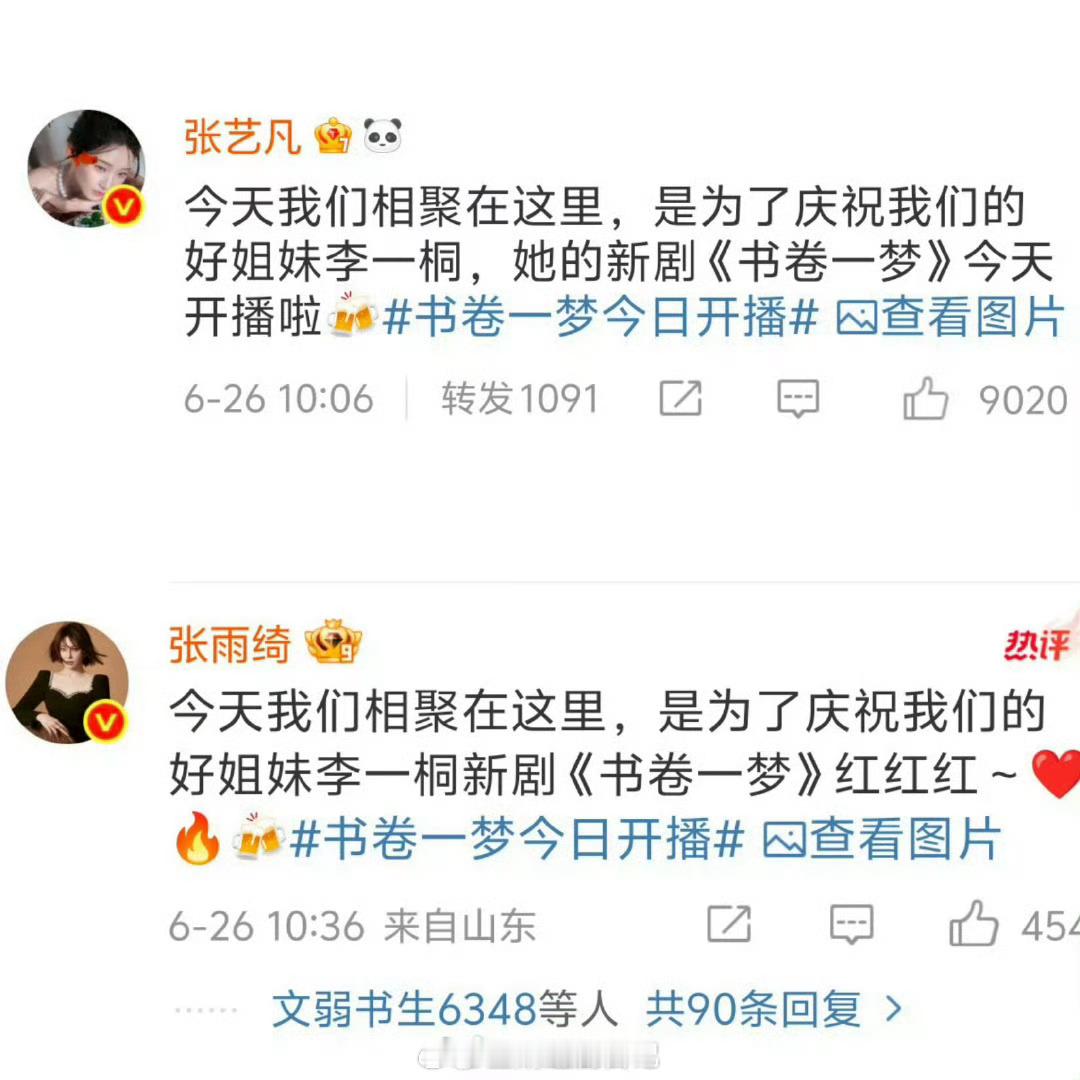
Task: Click crown membership badge next to 张雨绮
Action: [x=333, y=641]
